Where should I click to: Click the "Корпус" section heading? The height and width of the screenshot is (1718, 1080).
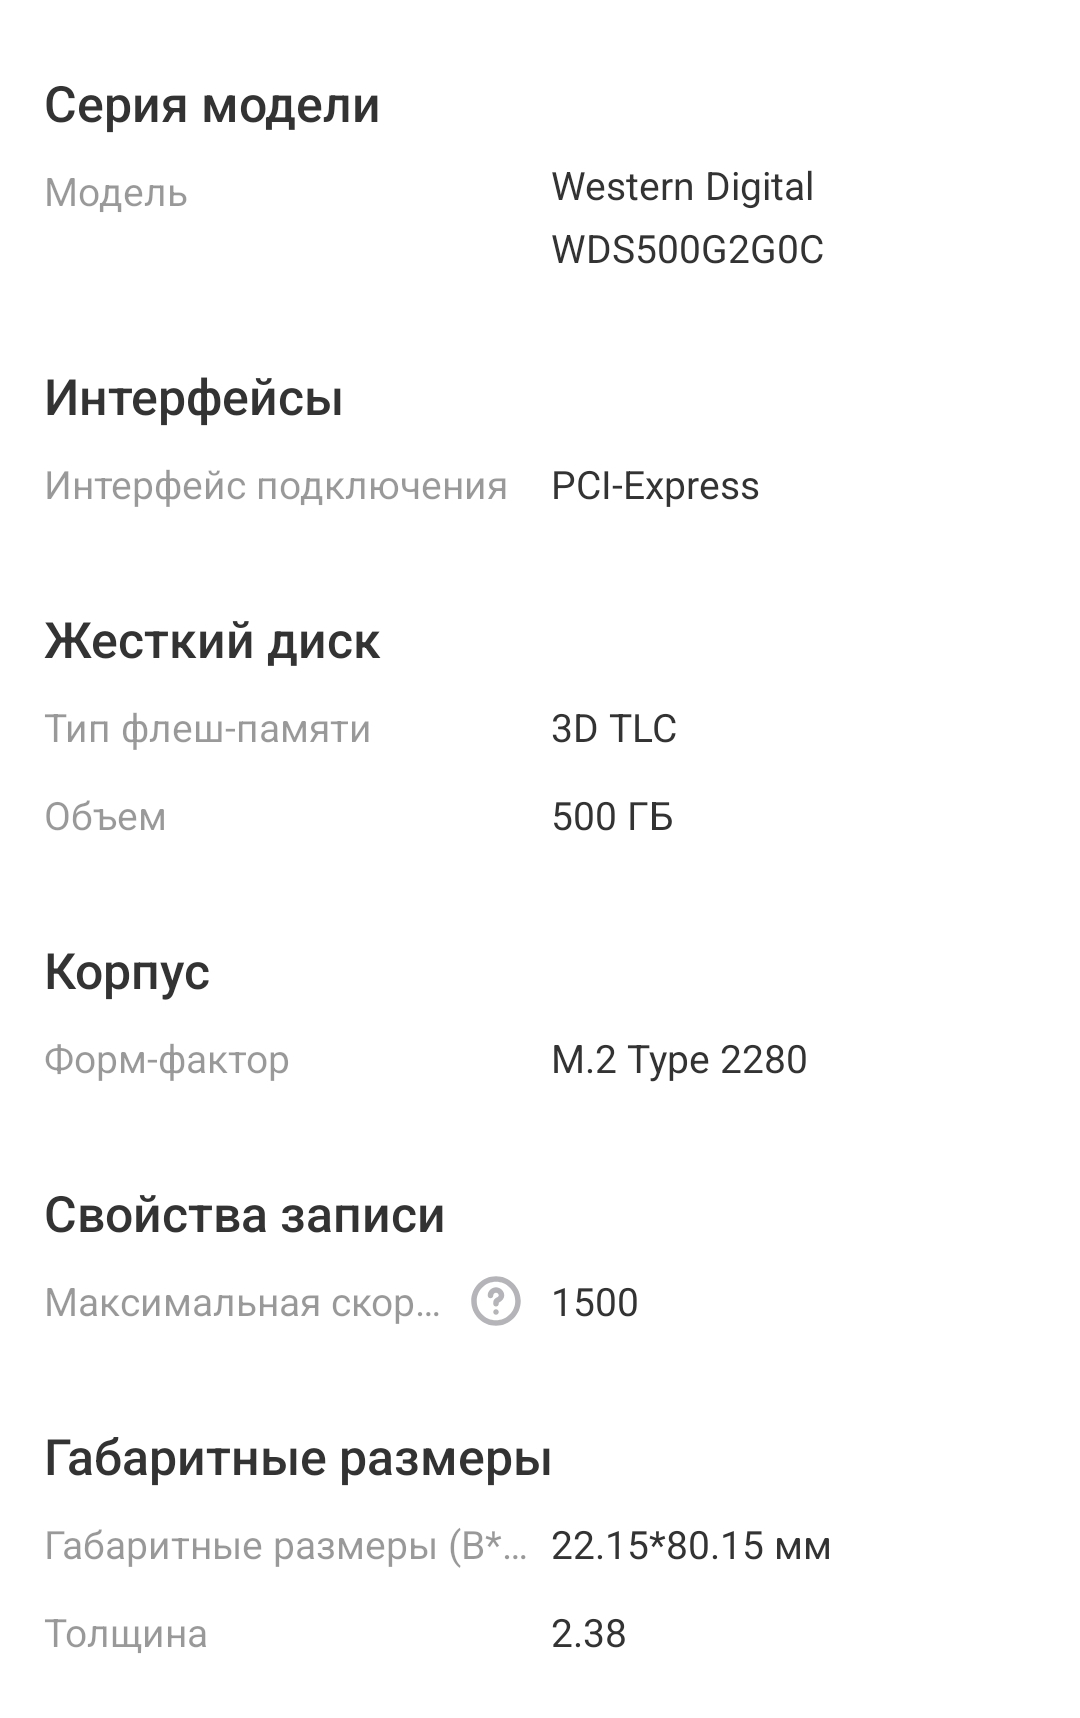[x=127, y=972]
